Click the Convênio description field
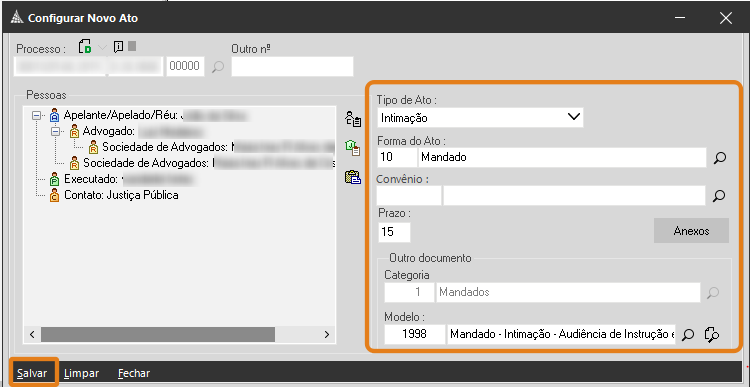This screenshot has width=750, height=387. (574, 196)
